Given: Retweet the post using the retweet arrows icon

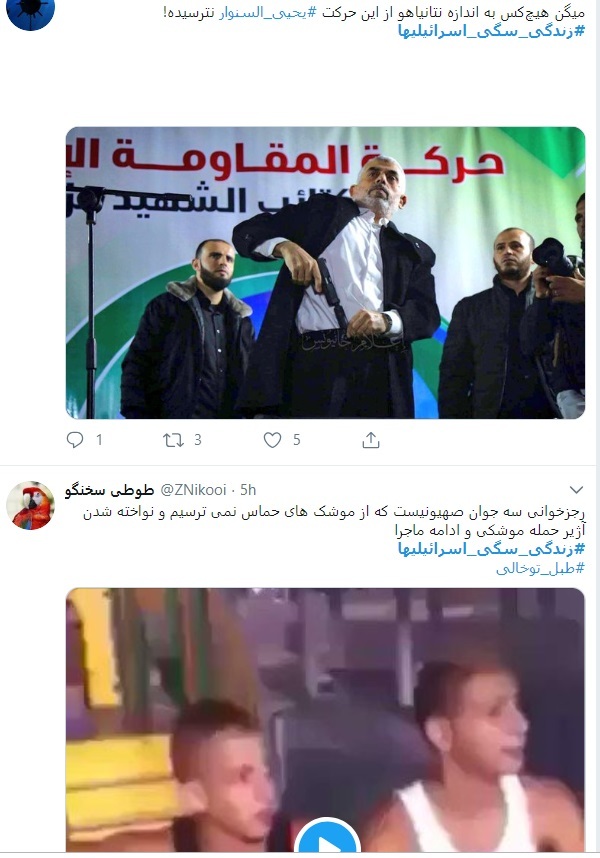Looking at the screenshot, I should coord(173,440).
